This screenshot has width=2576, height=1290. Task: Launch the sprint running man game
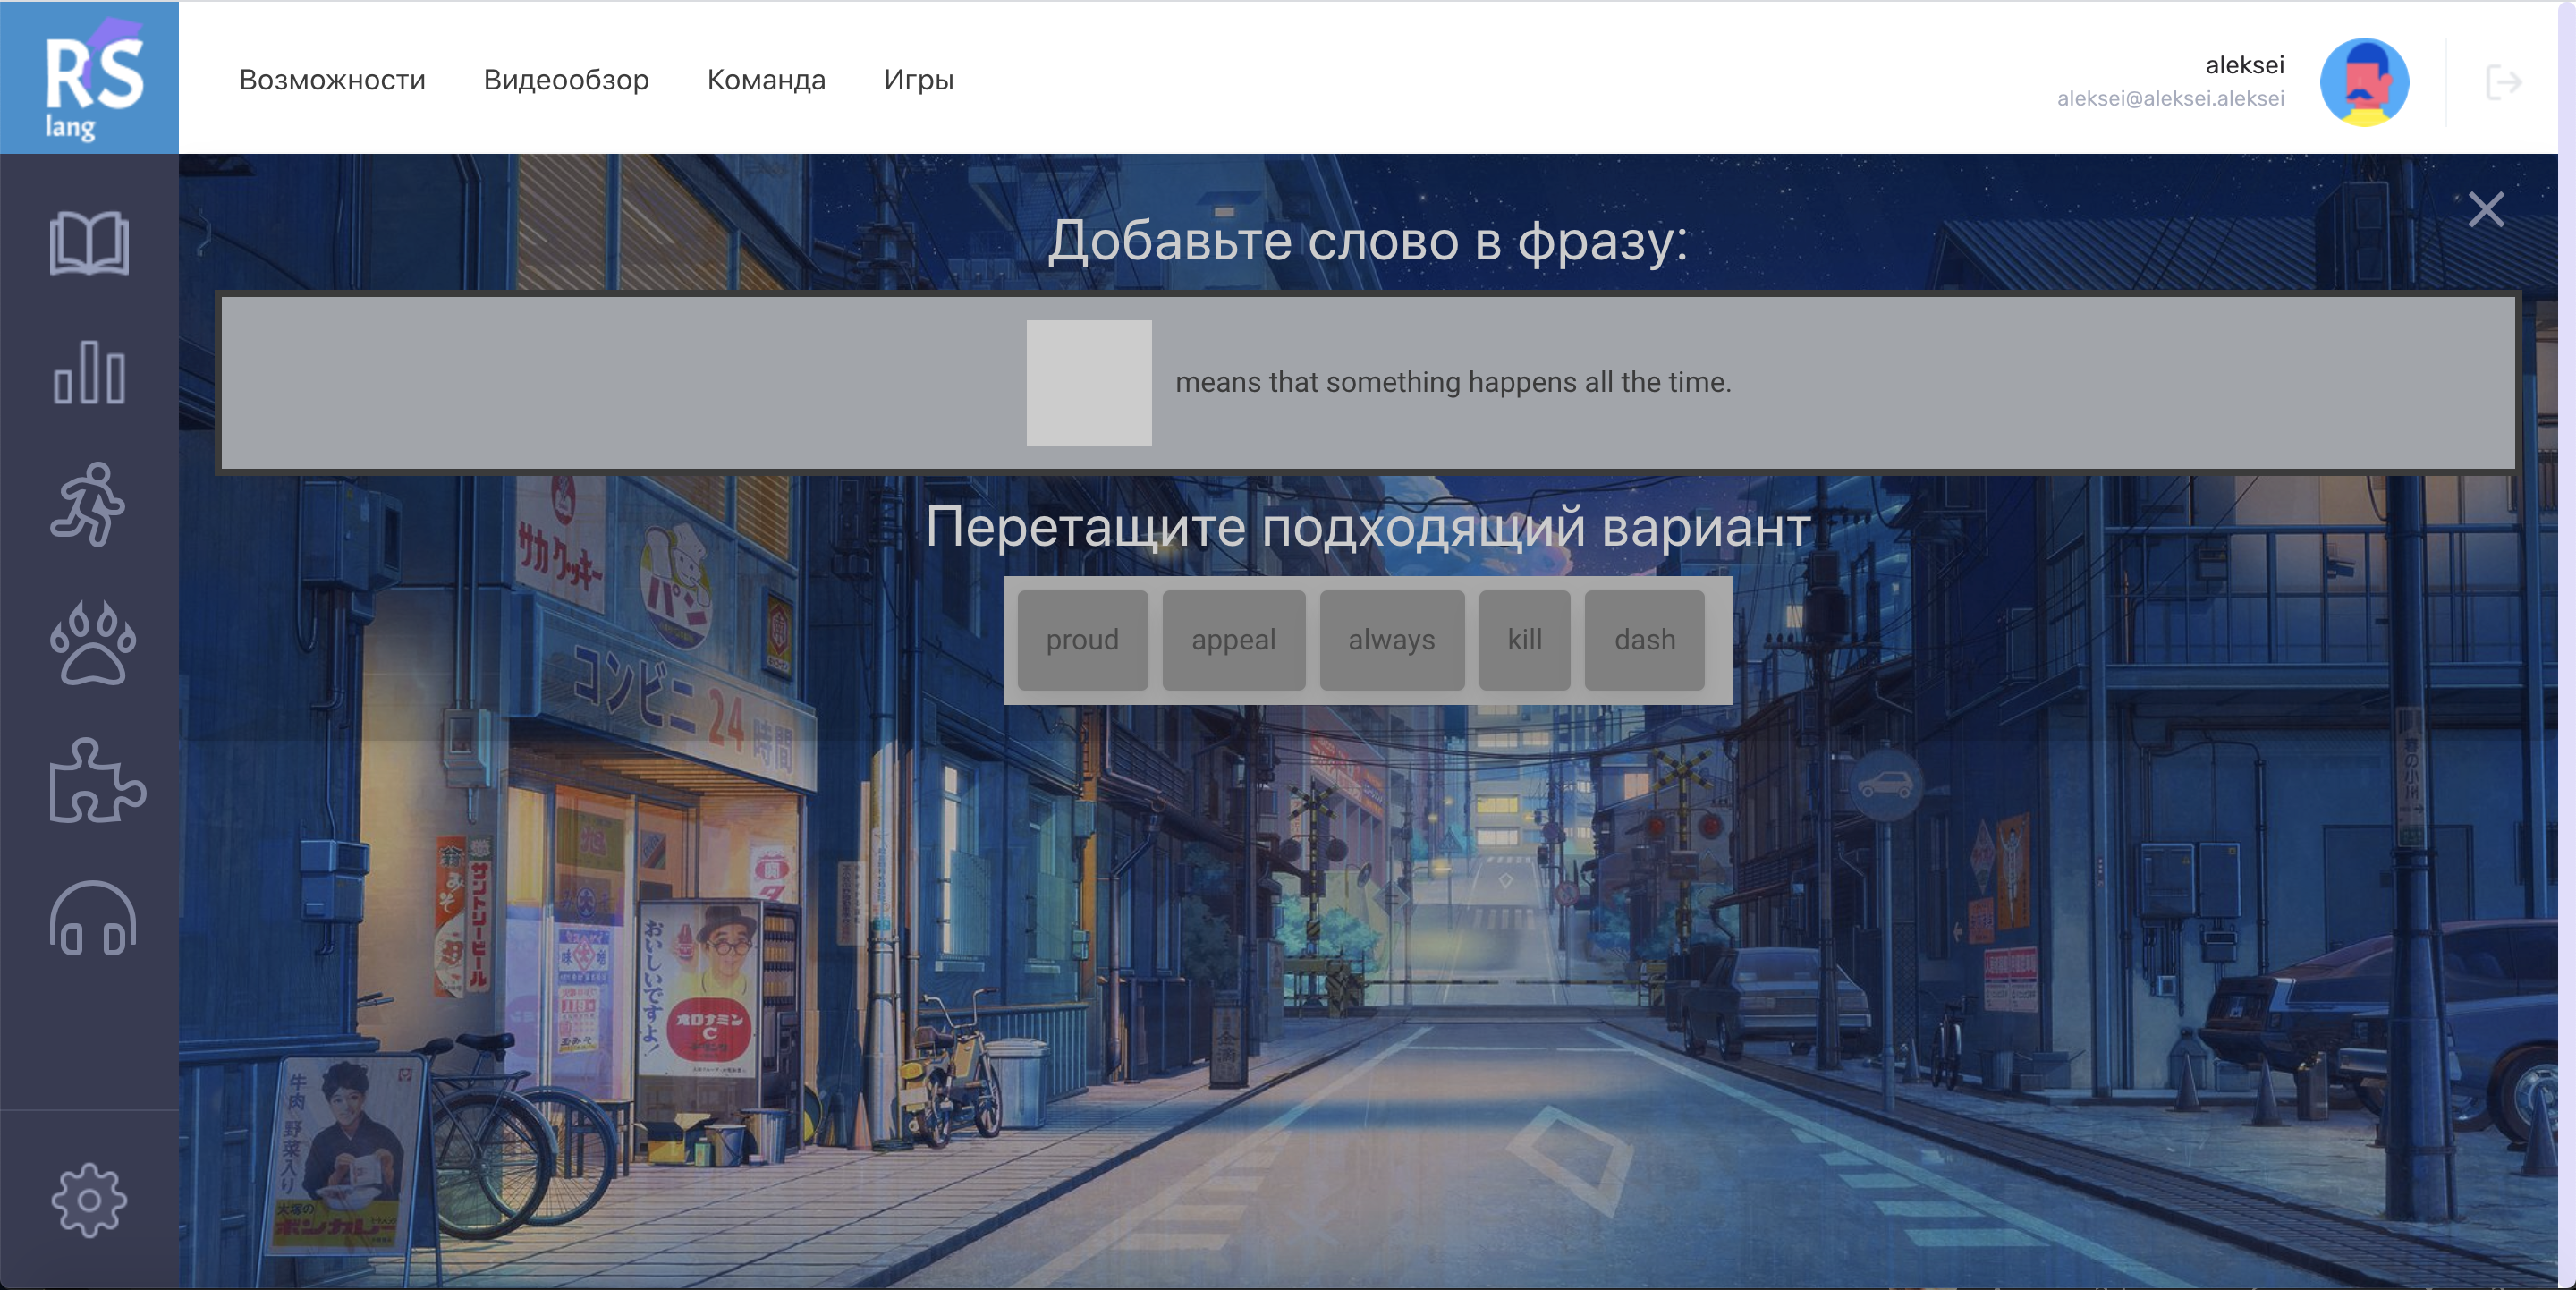(89, 504)
